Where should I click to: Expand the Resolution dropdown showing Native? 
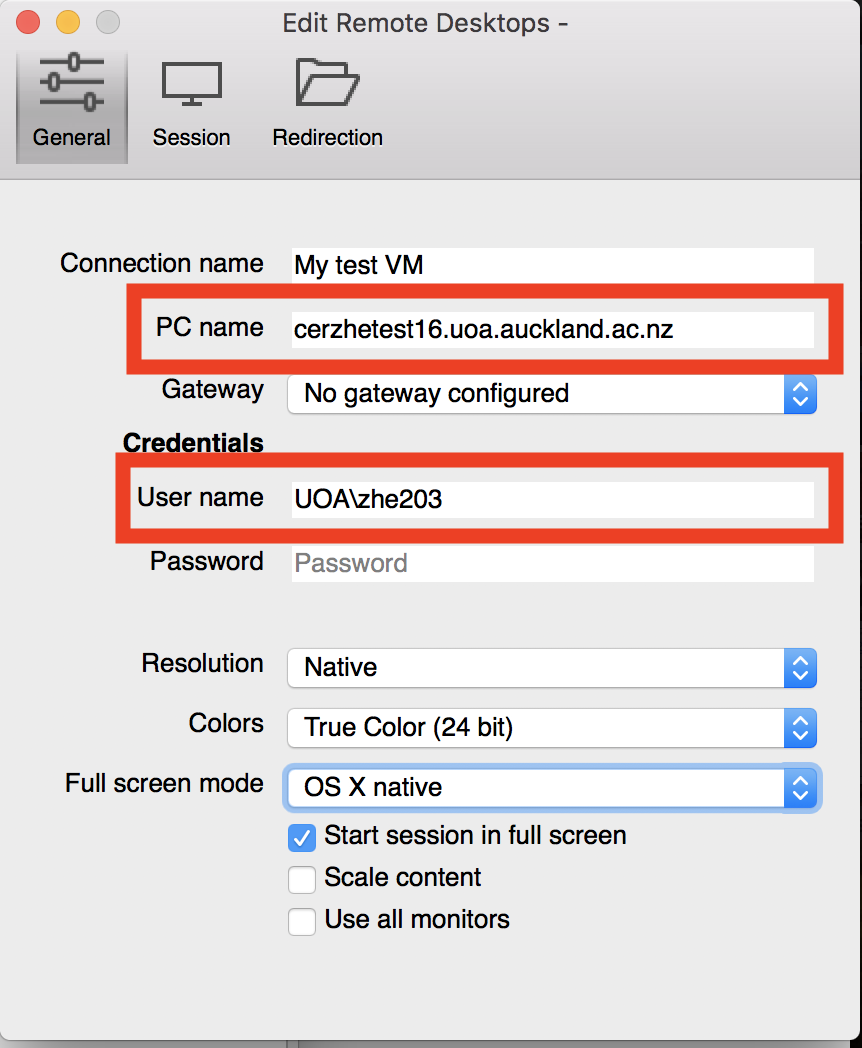(x=552, y=668)
